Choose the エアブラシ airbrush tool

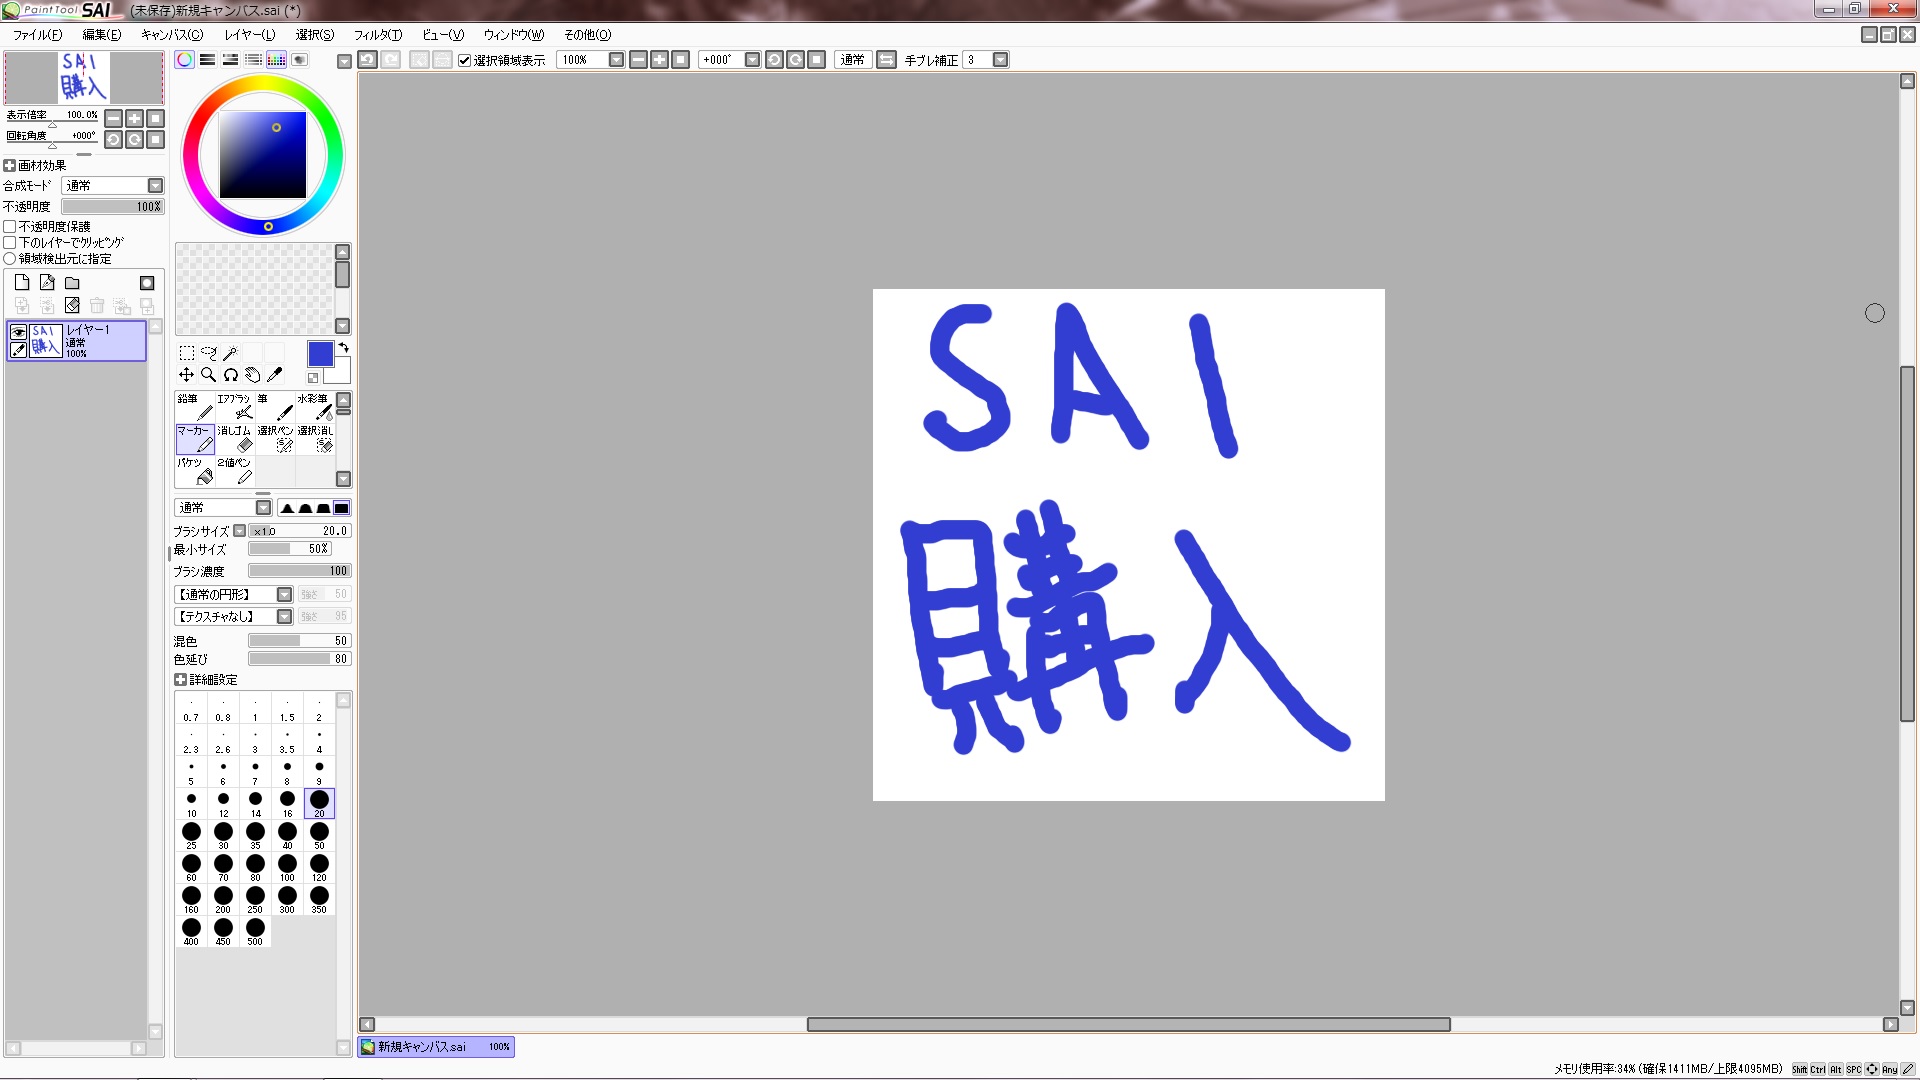[235, 407]
